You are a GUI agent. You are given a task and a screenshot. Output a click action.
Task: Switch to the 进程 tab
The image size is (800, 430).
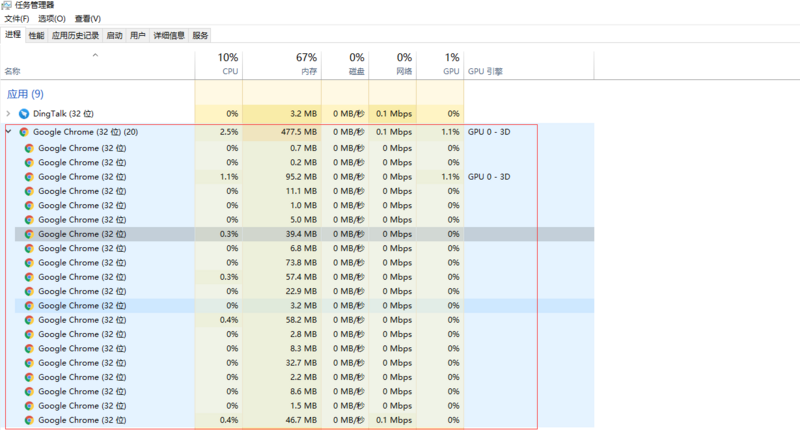click(13, 35)
